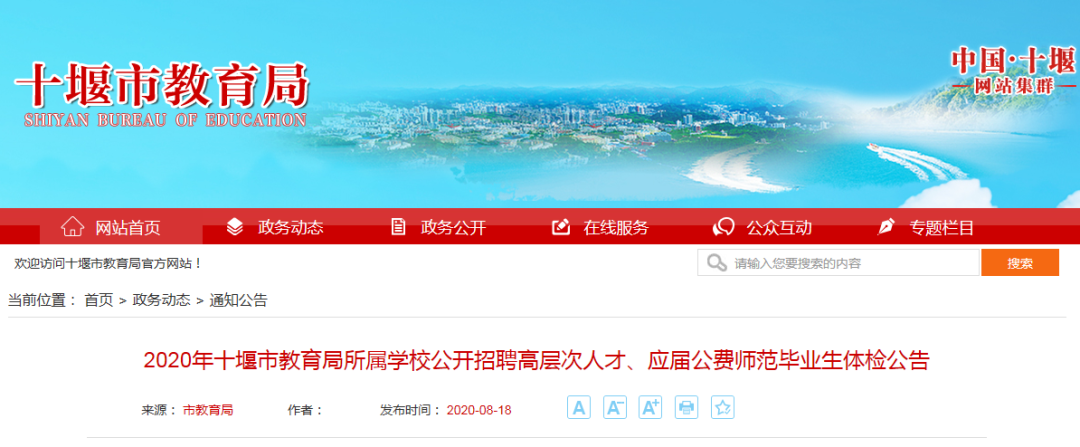Click the 市教育局 source link
The image size is (1080, 447).
click(208, 410)
